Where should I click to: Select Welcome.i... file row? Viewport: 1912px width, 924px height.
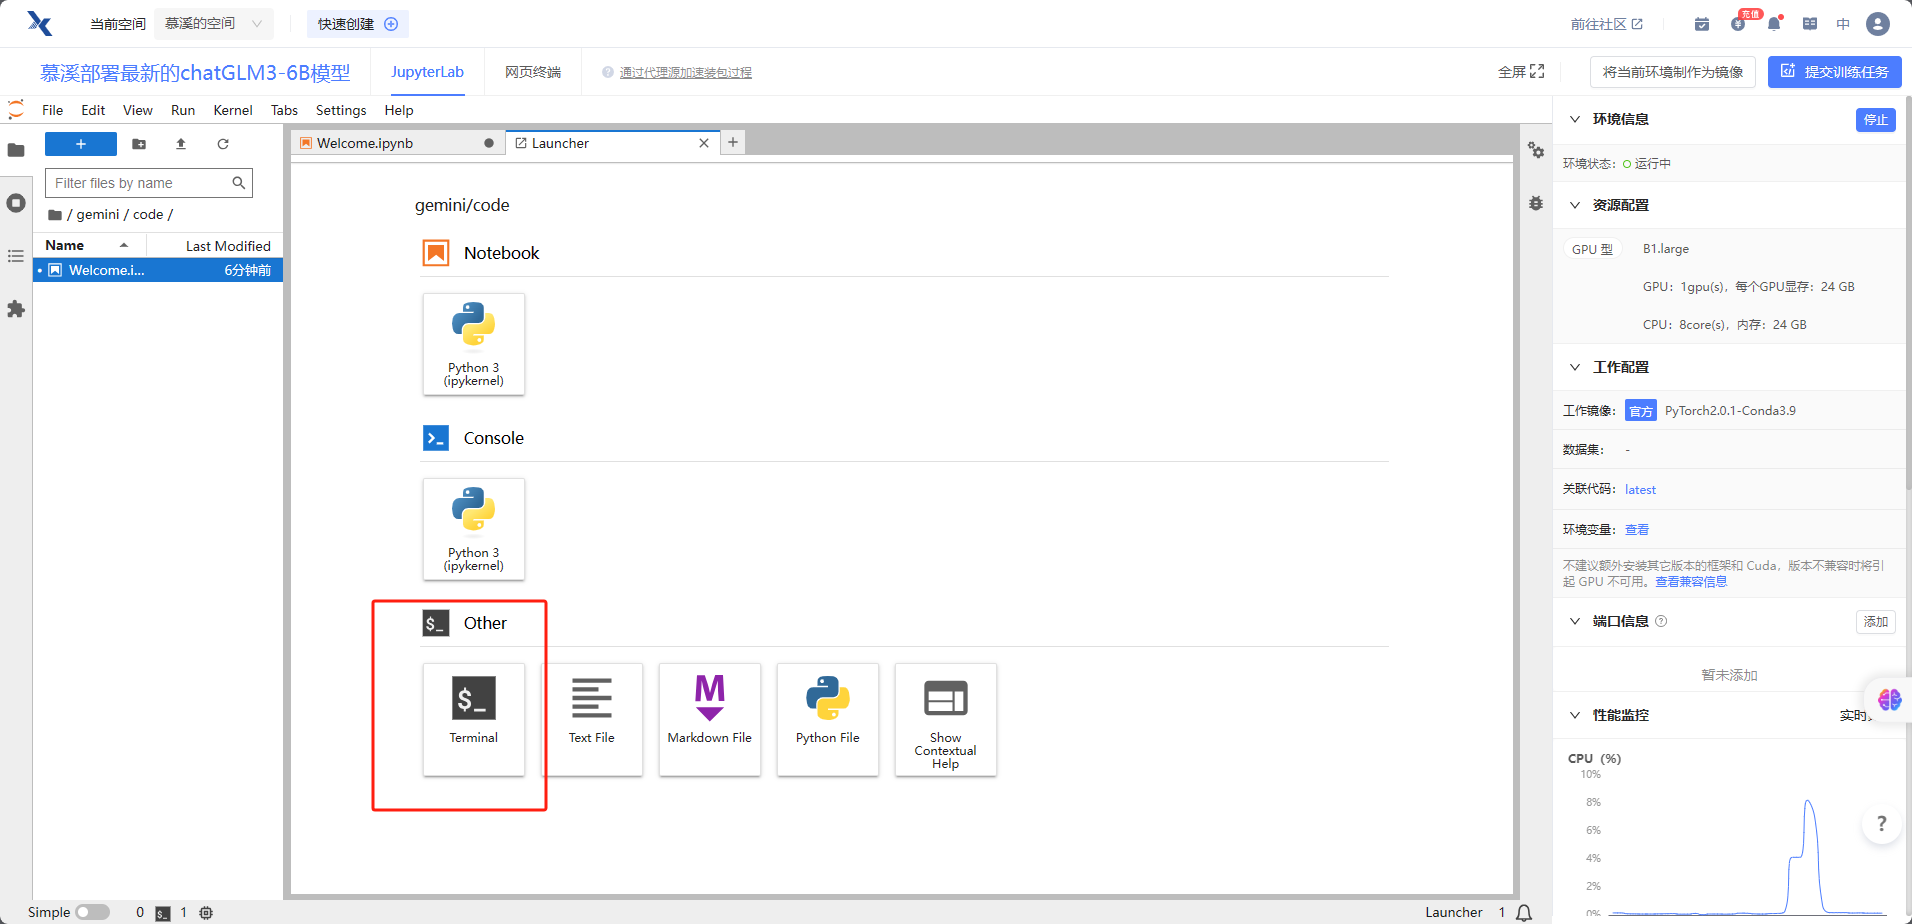158,270
